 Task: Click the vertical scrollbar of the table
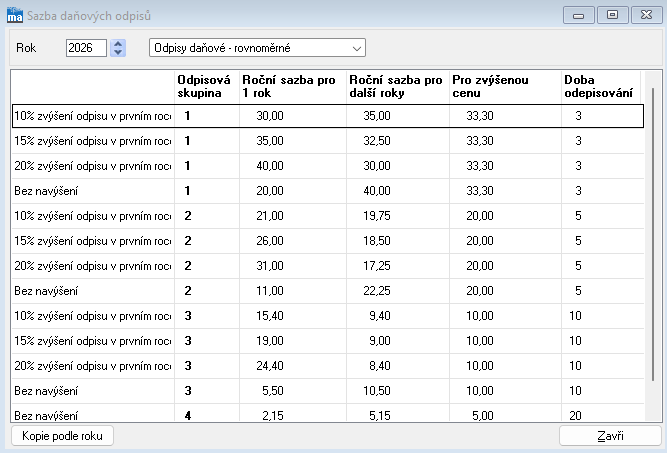(x=653, y=234)
